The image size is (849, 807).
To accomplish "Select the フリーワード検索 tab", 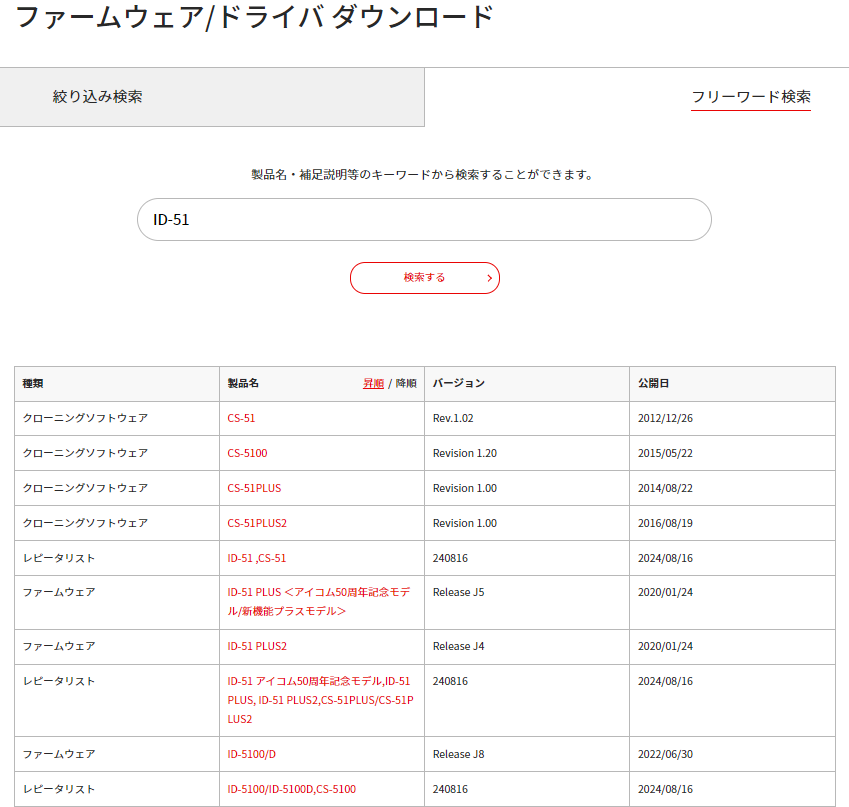I will 750,97.
